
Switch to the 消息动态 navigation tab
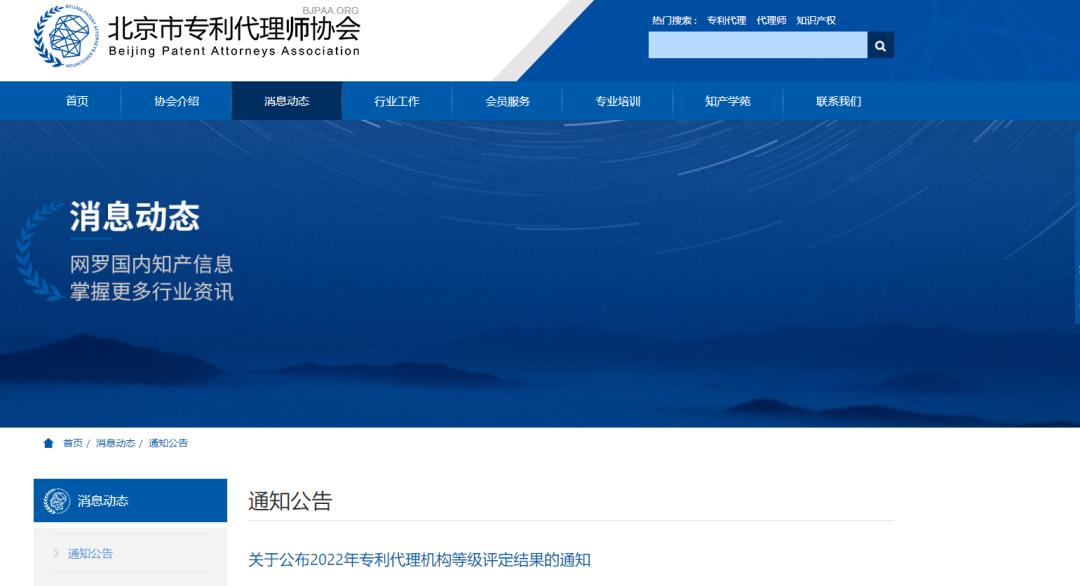click(286, 100)
